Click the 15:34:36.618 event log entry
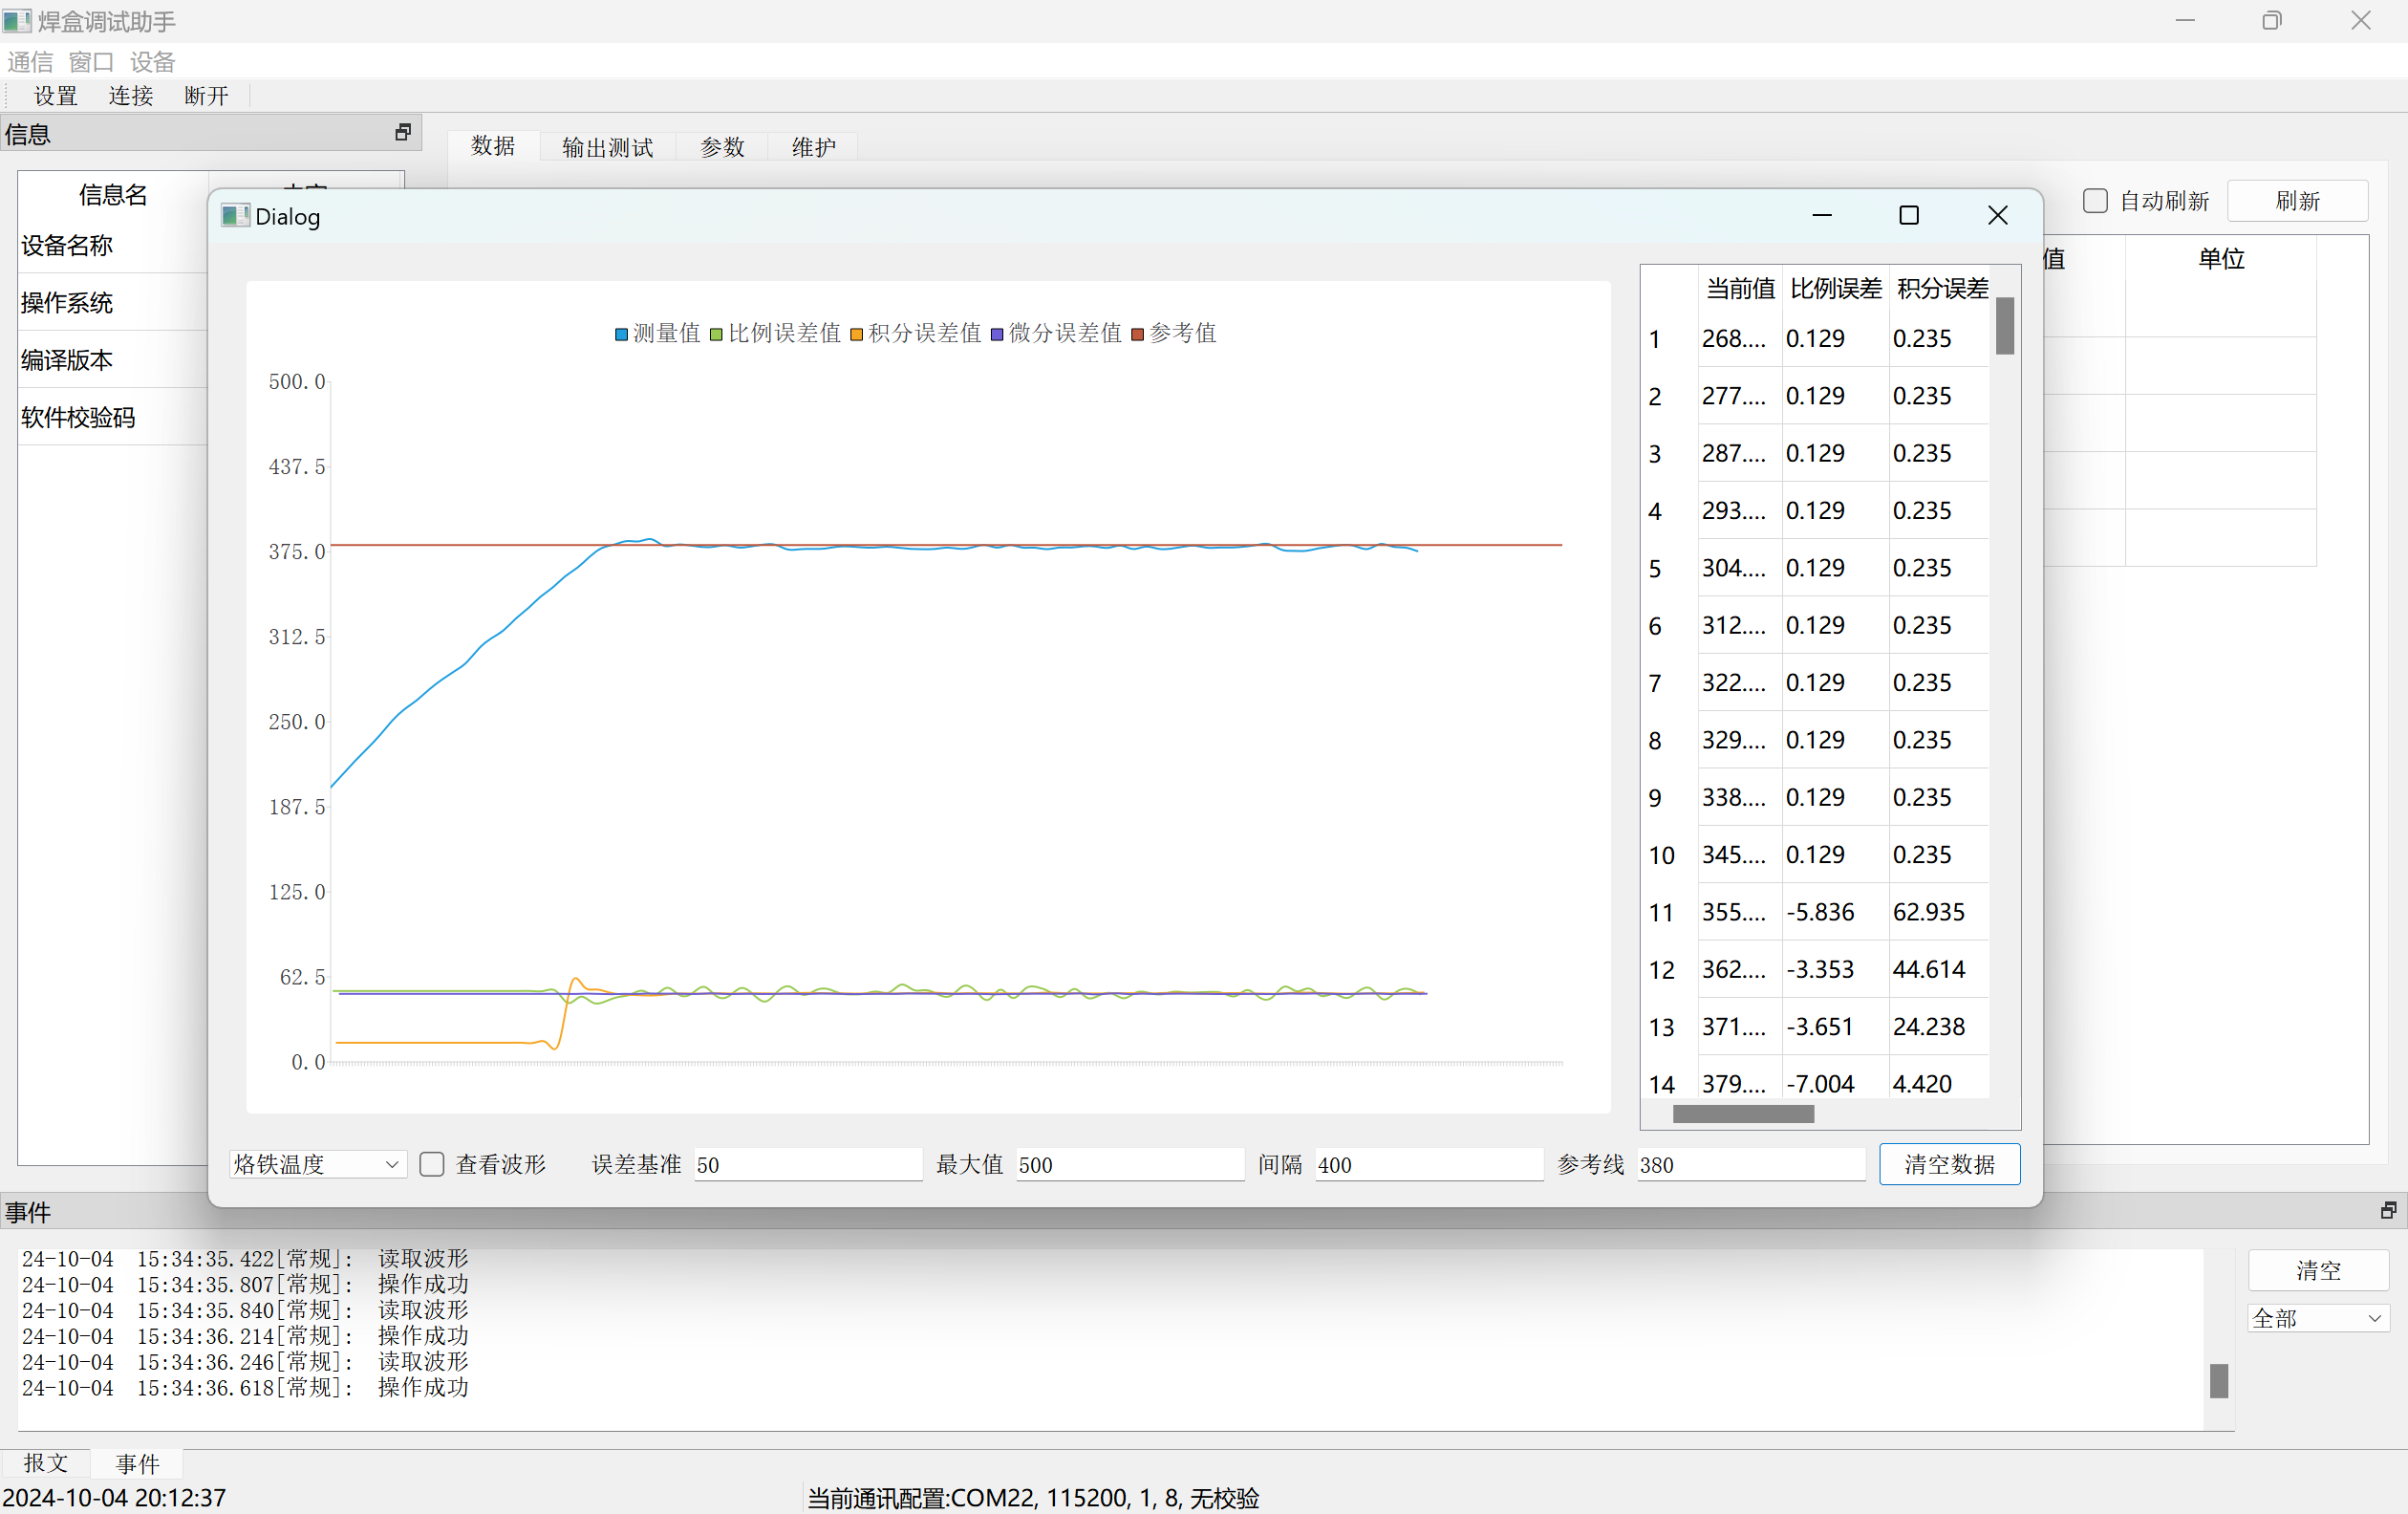The height and width of the screenshot is (1514, 2408). point(245,1387)
